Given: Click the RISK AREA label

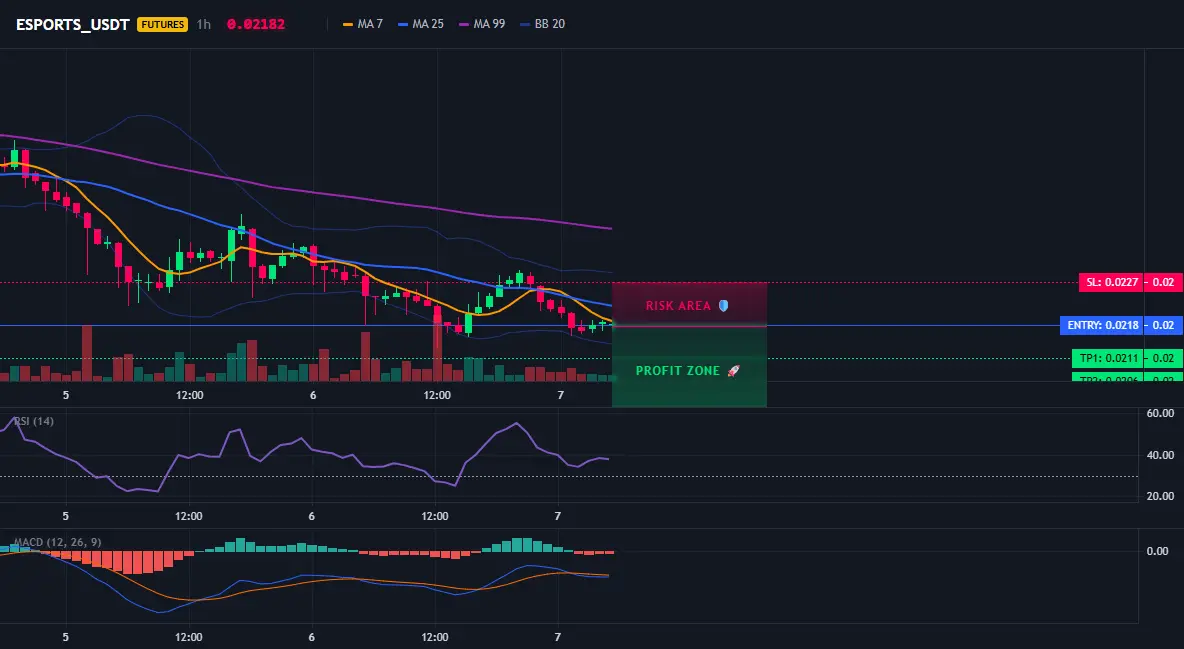Looking at the screenshot, I should [x=678, y=306].
